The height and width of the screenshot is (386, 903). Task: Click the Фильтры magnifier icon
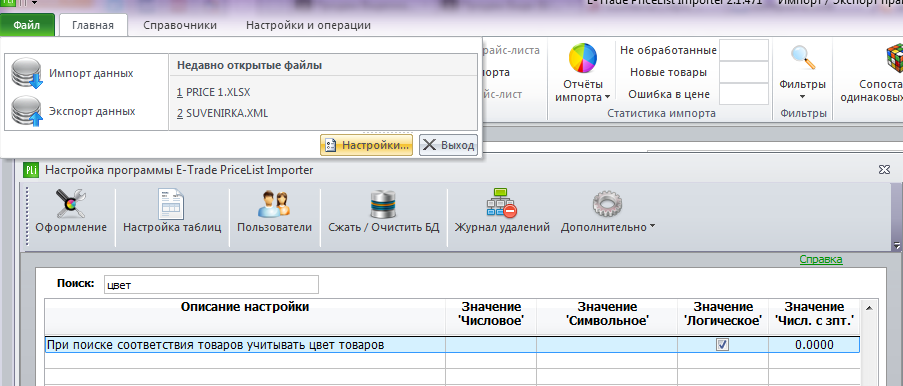tap(802, 58)
